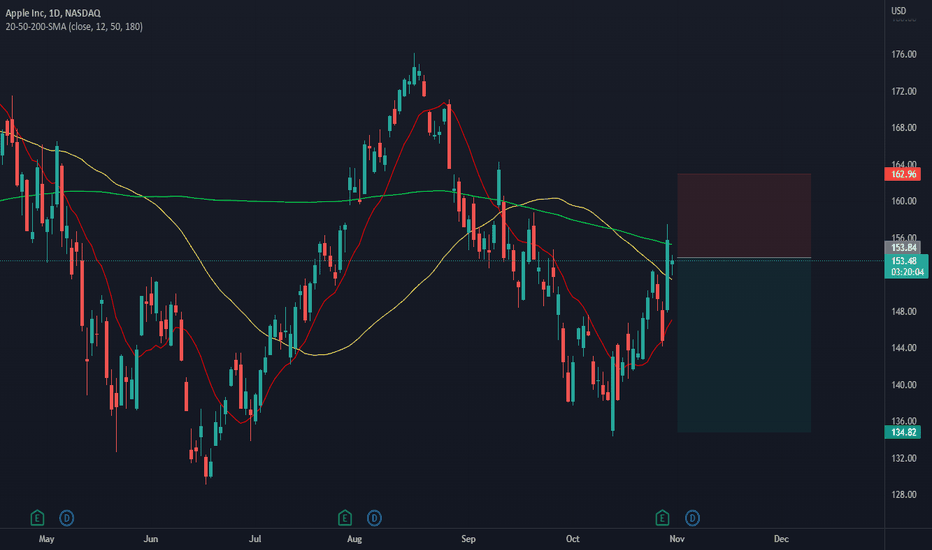Click the 144.00 price axis label
The width and height of the screenshot is (932, 550).
coord(903,348)
